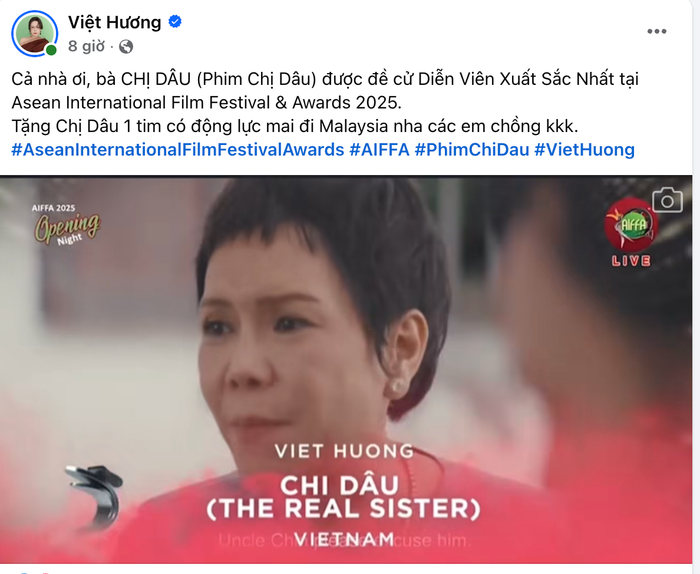Click the camera icon on the photo

[667, 200]
